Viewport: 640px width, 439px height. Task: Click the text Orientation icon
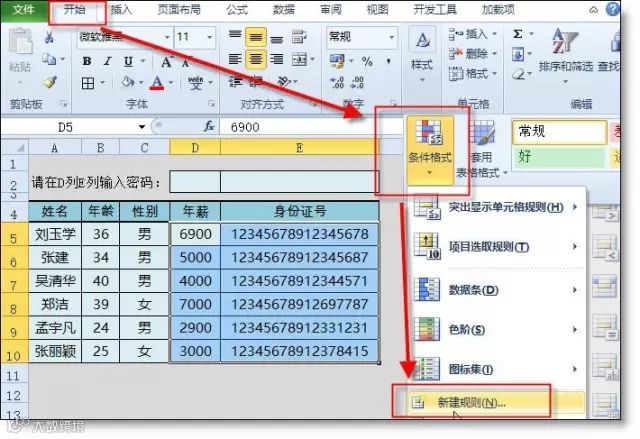coord(284,82)
